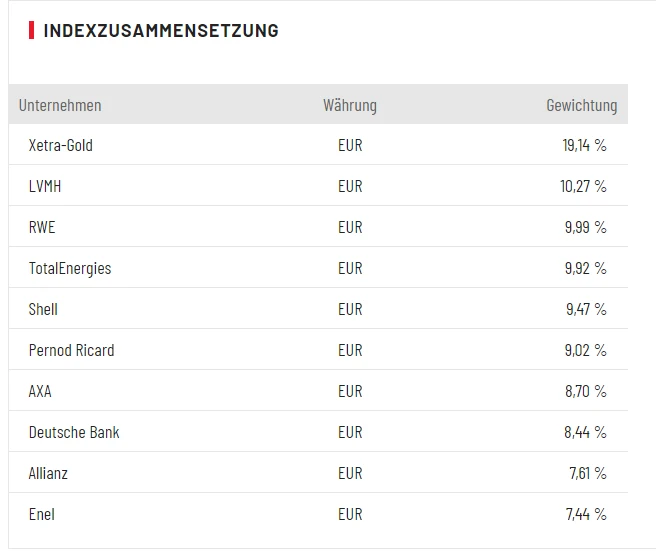Click the Währung column header

350,105
